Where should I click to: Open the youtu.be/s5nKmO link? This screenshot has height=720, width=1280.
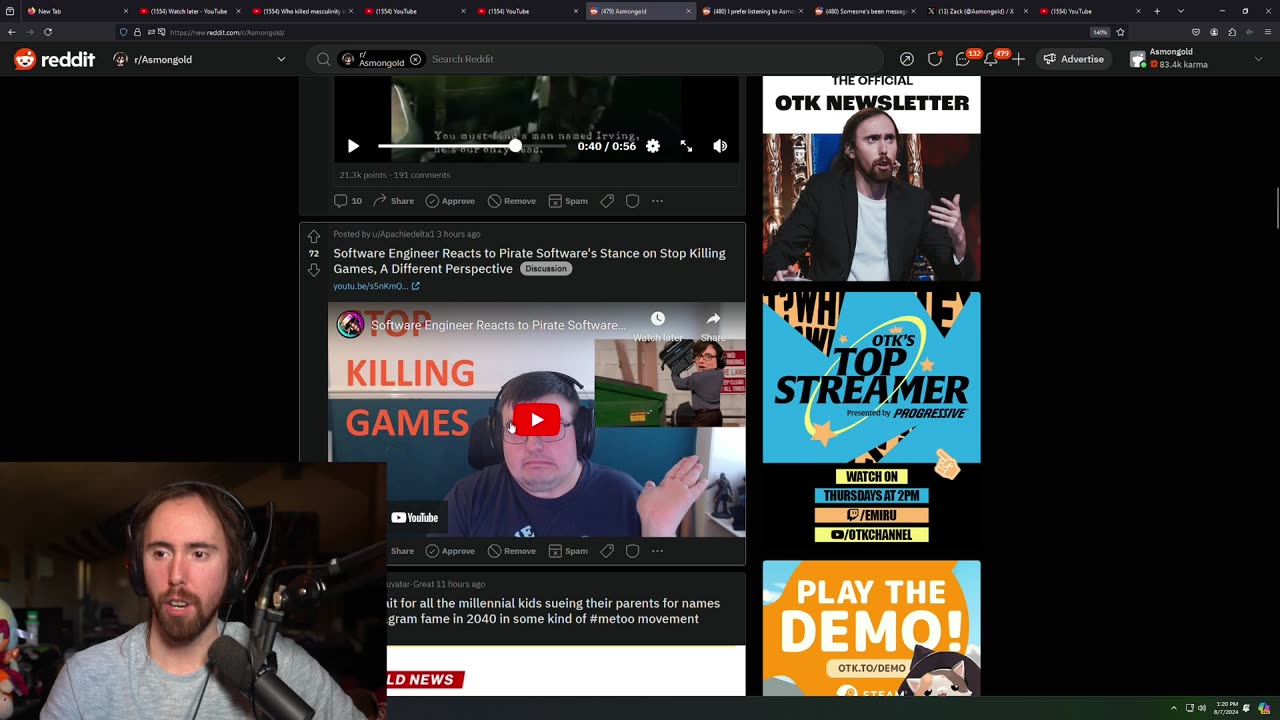tap(376, 286)
